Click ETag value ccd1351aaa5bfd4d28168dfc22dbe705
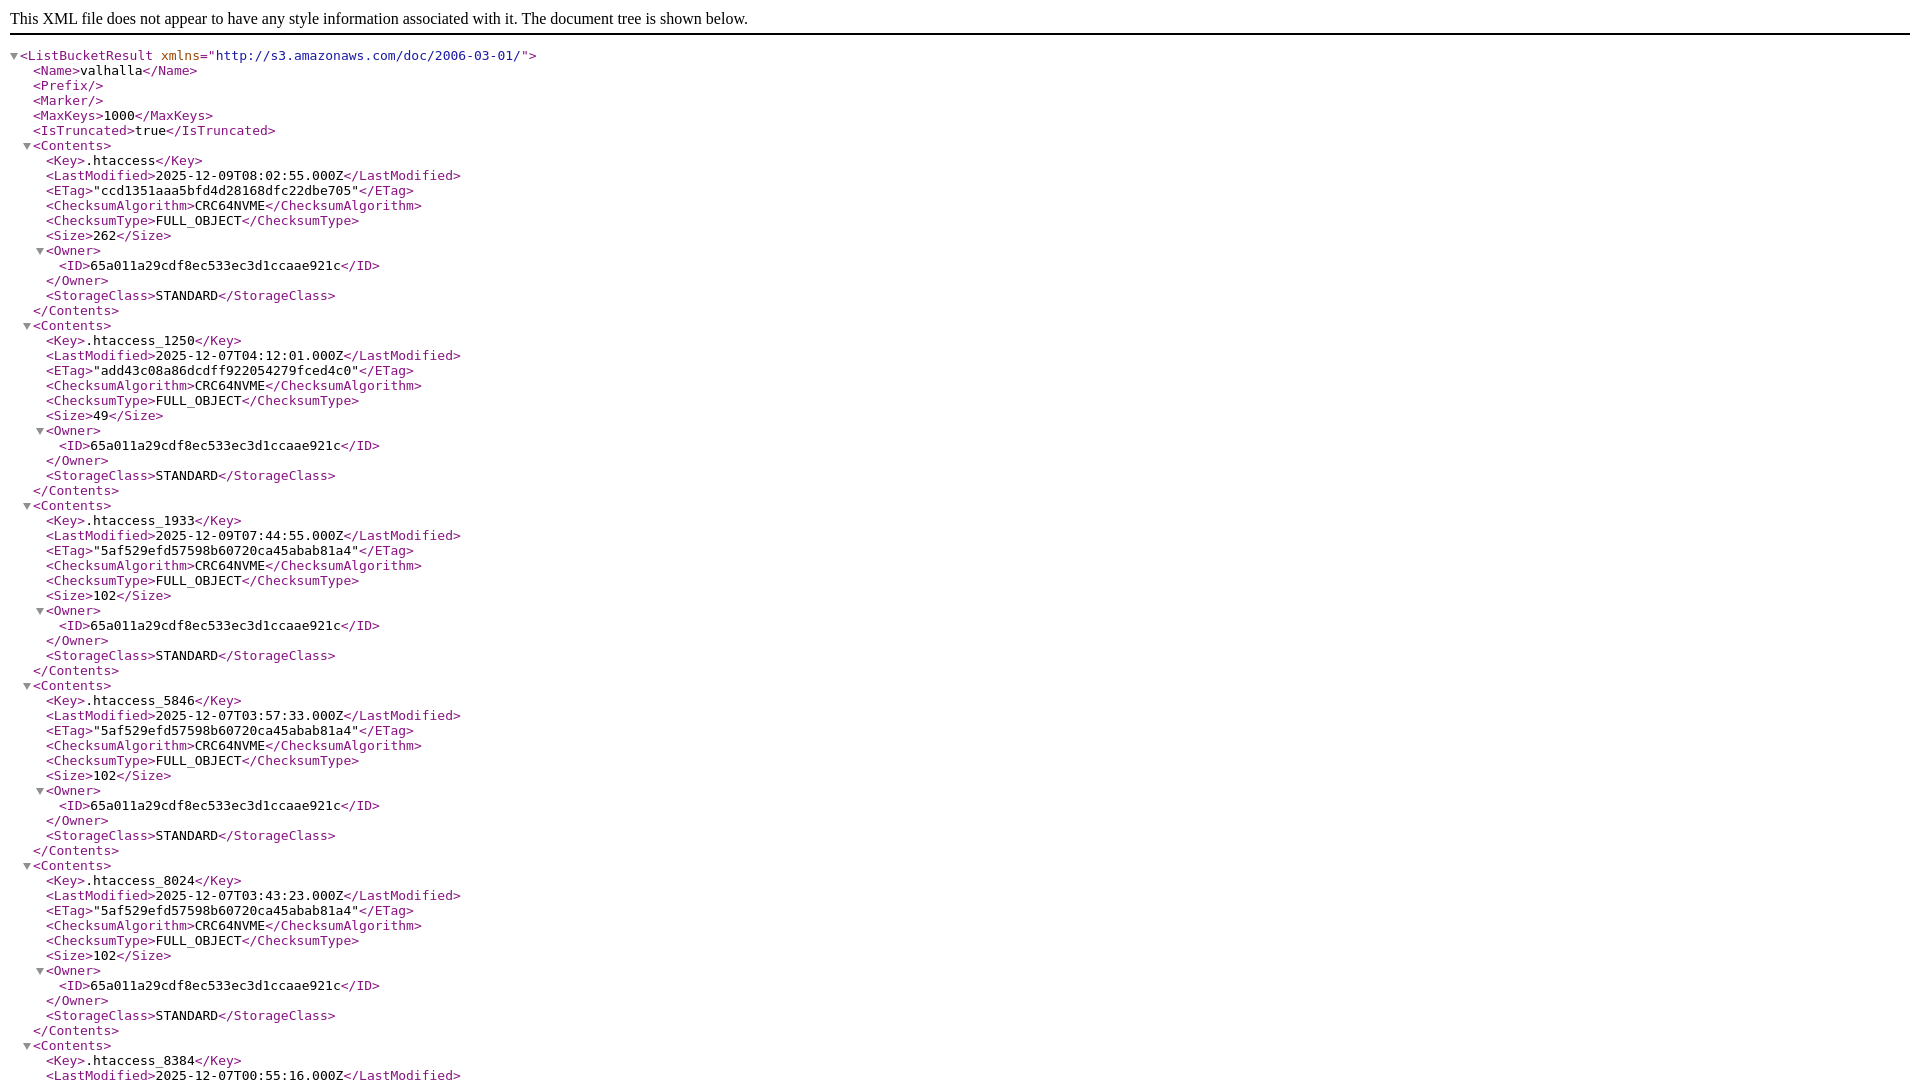The image size is (1920, 1080). point(226,191)
